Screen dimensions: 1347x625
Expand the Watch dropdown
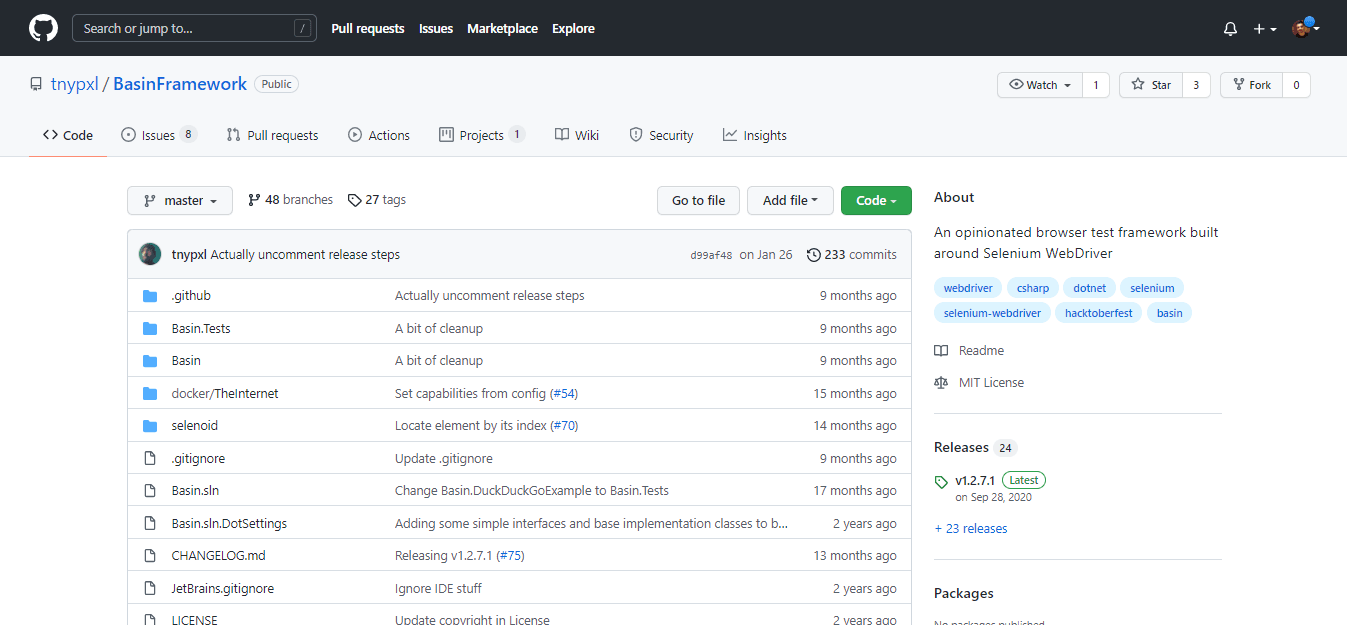tap(1040, 85)
